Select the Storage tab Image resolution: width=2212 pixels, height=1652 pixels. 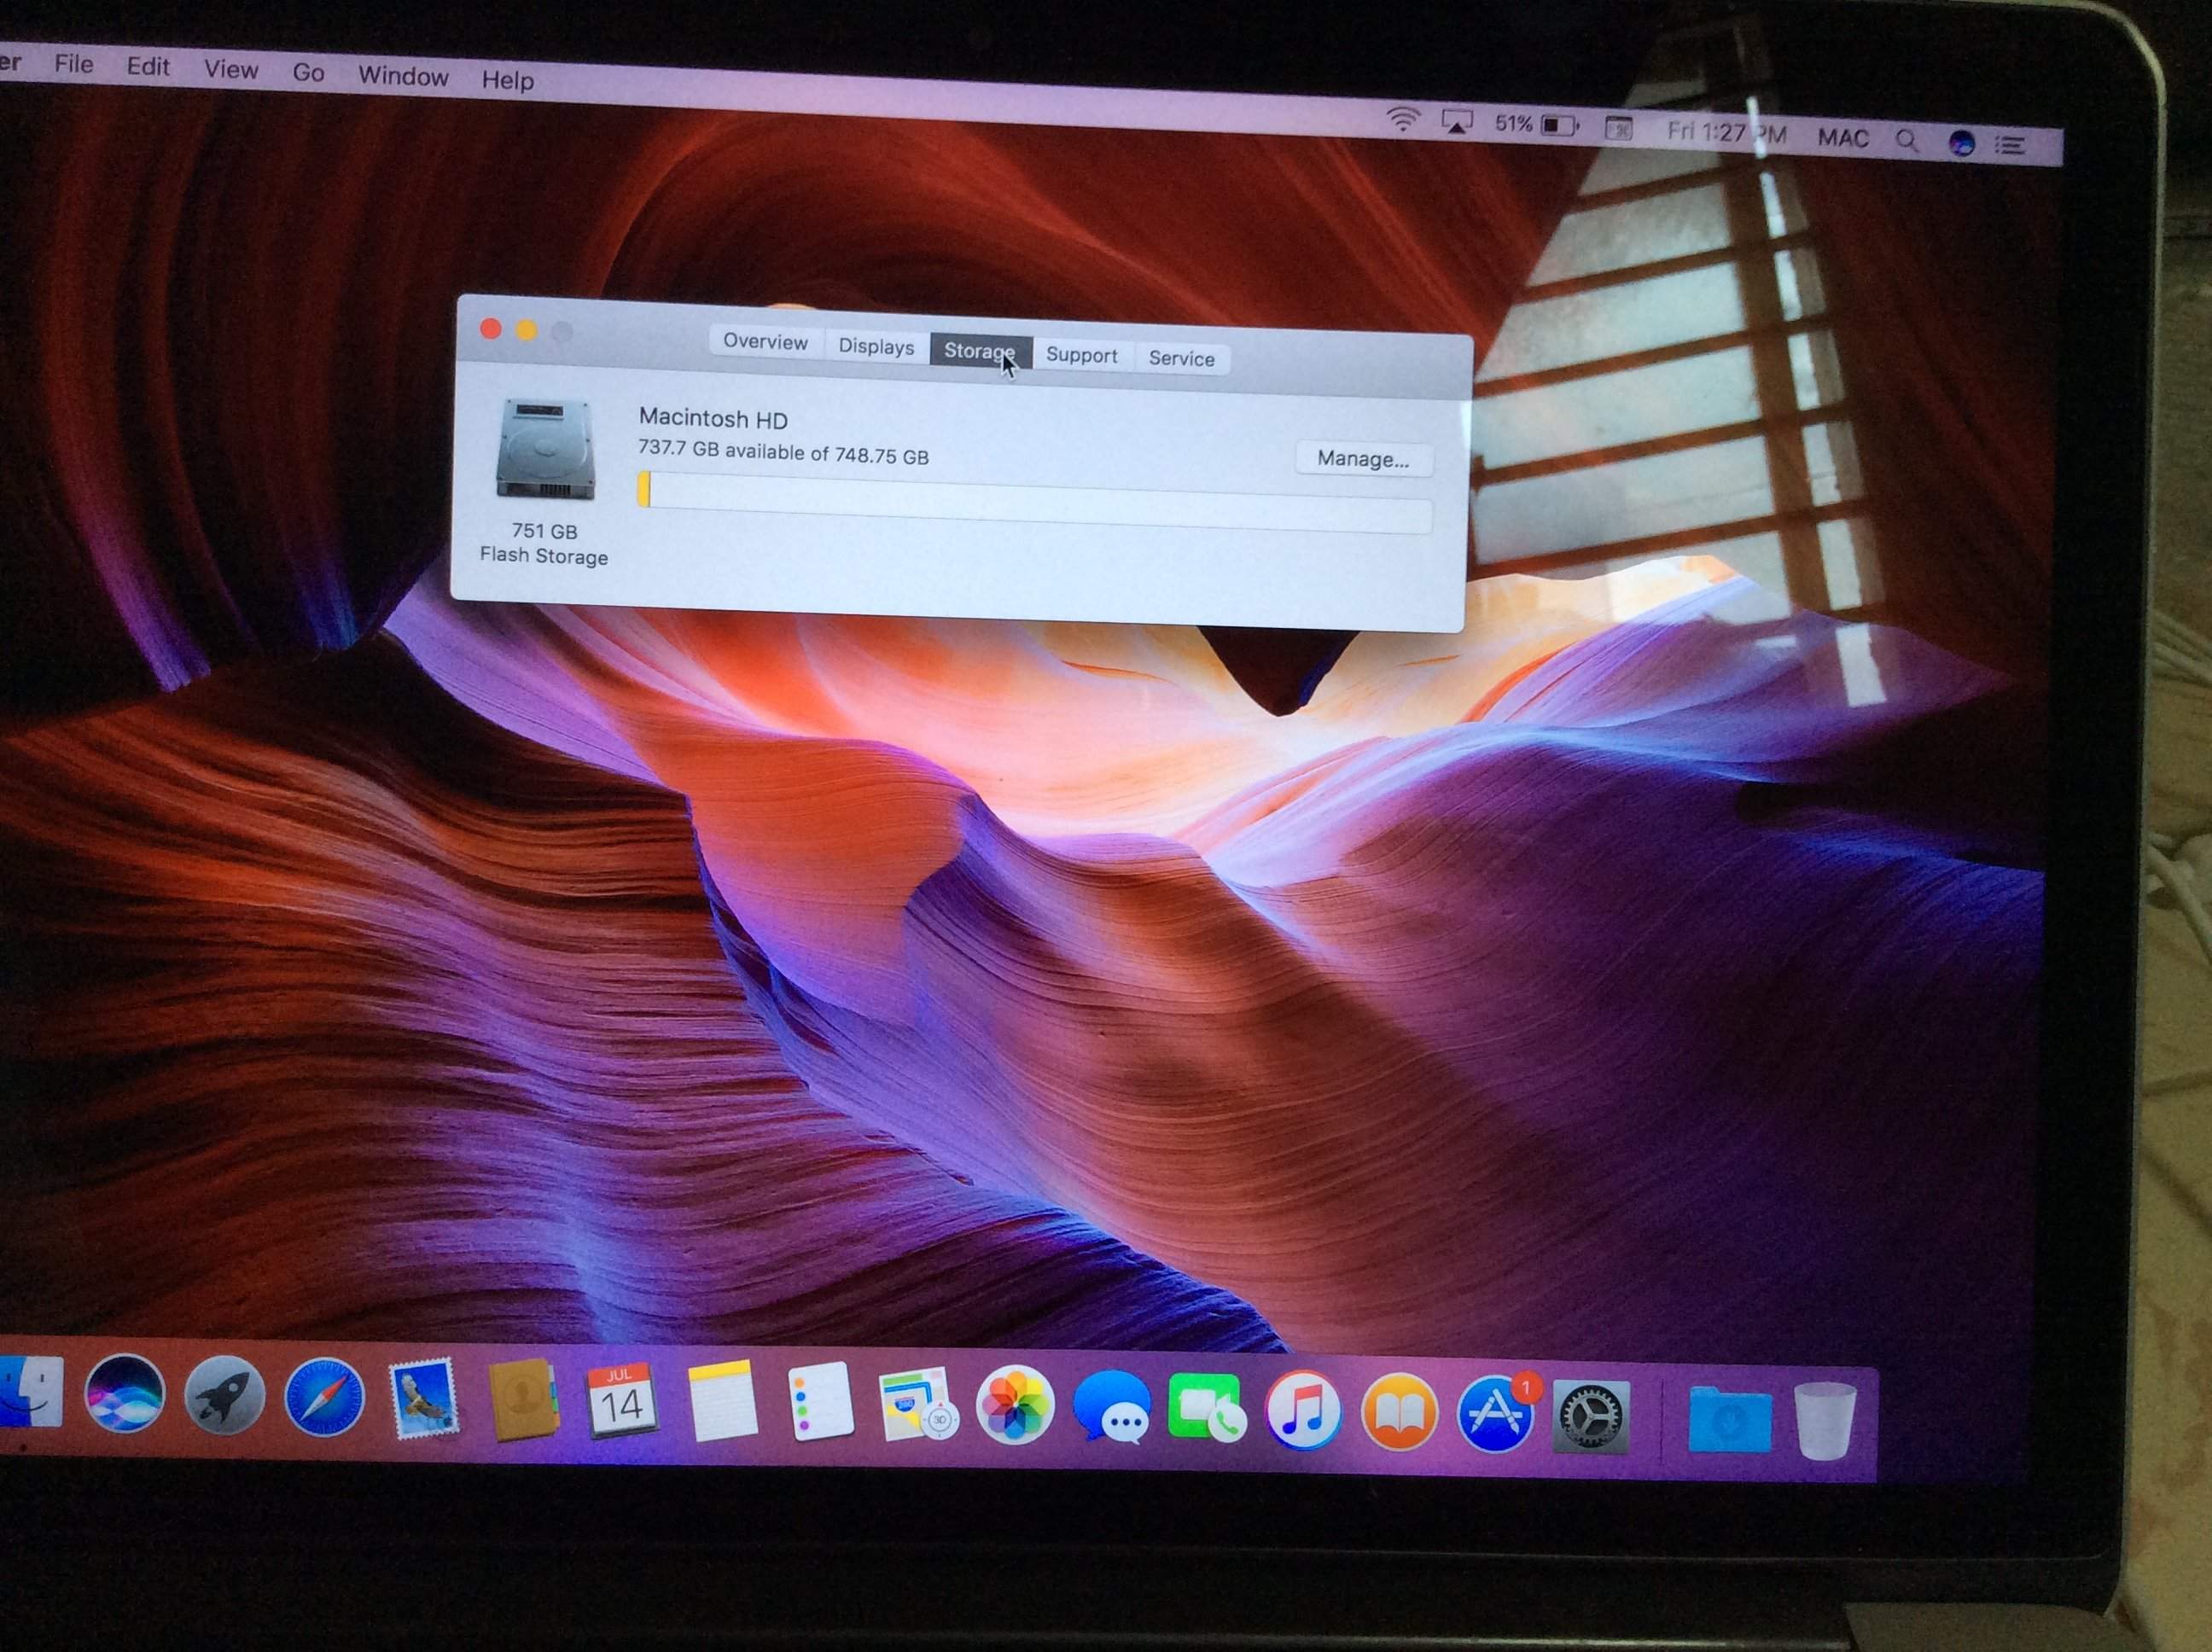pyautogui.click(x=980, y=351)
